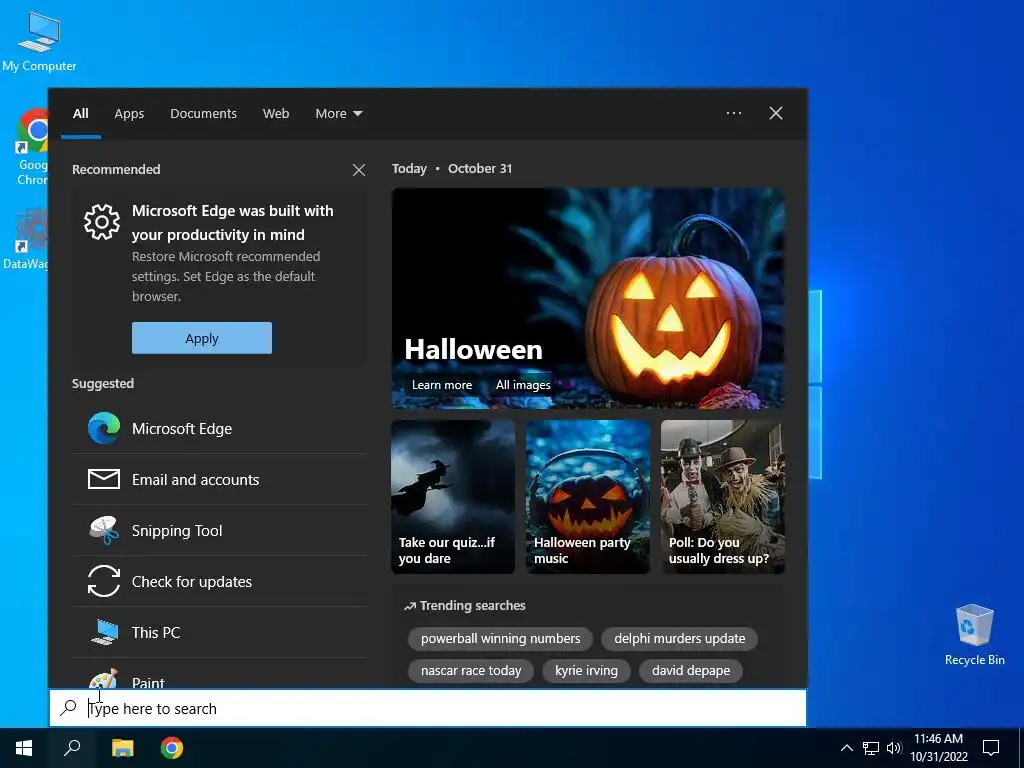Open Paint from the suggested apps
The height and width of the screenshot is (768, 1024).
click(x=220, y=674)
